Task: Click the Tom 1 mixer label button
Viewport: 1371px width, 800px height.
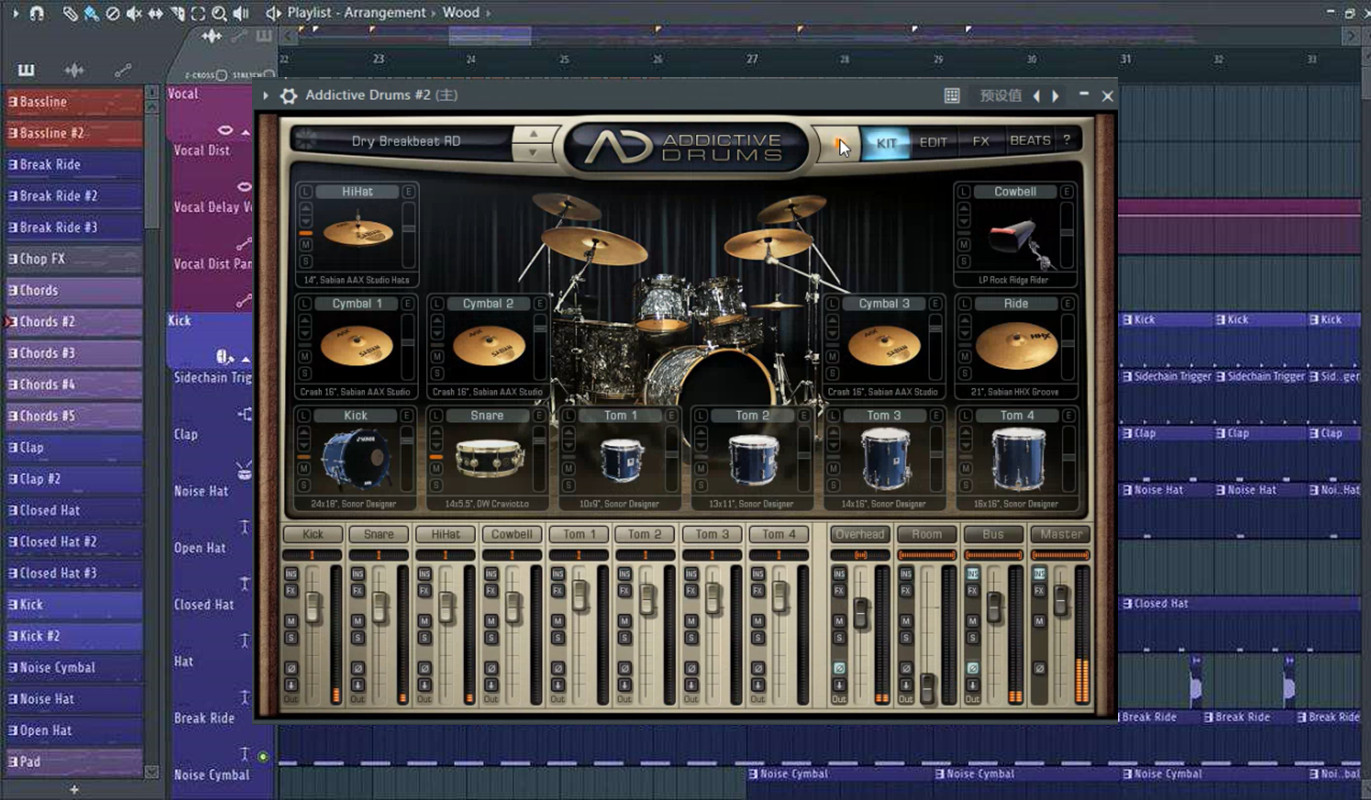Action: (x=578, y=534)
